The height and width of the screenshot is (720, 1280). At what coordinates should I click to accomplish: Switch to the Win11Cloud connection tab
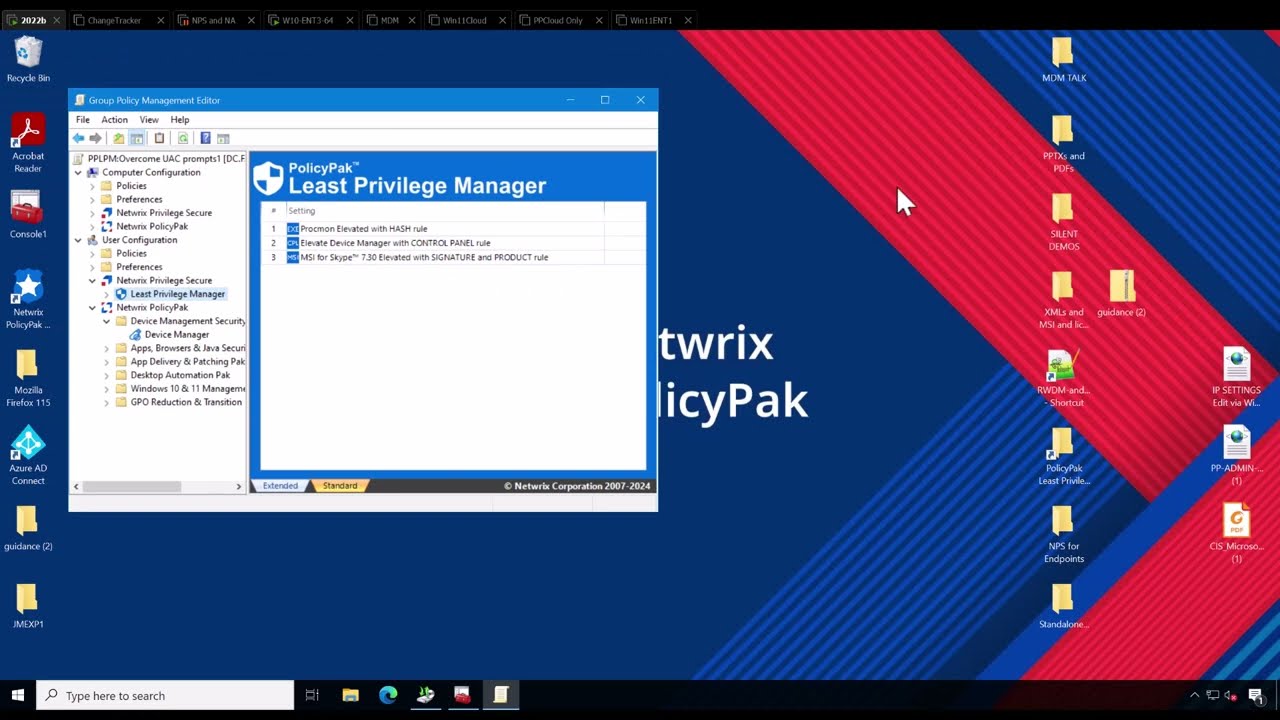(464, 20)
